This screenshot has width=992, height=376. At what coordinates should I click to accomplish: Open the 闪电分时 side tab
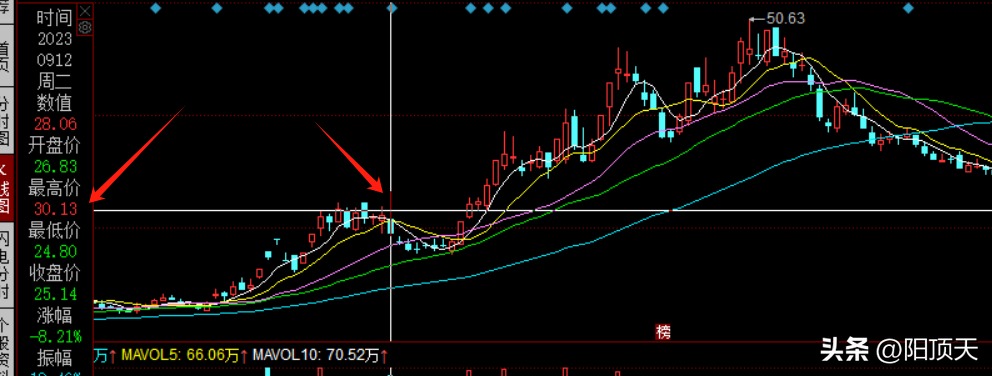click(6, 264)
